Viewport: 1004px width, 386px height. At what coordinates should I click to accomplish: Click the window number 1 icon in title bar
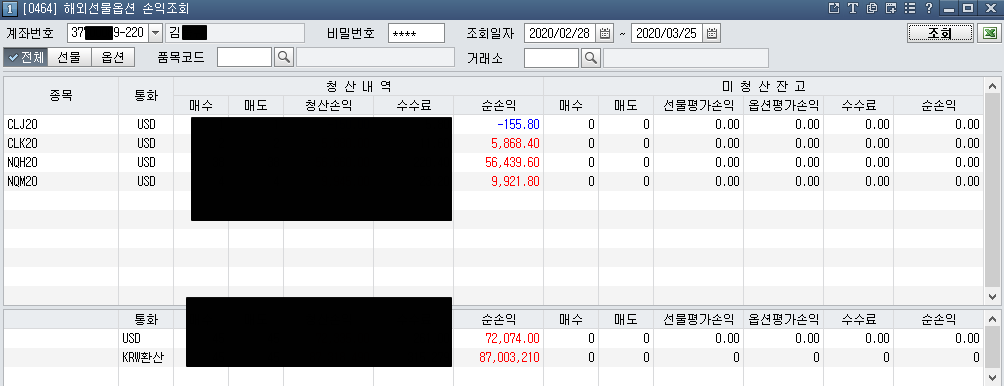click(x=10, y=8)
